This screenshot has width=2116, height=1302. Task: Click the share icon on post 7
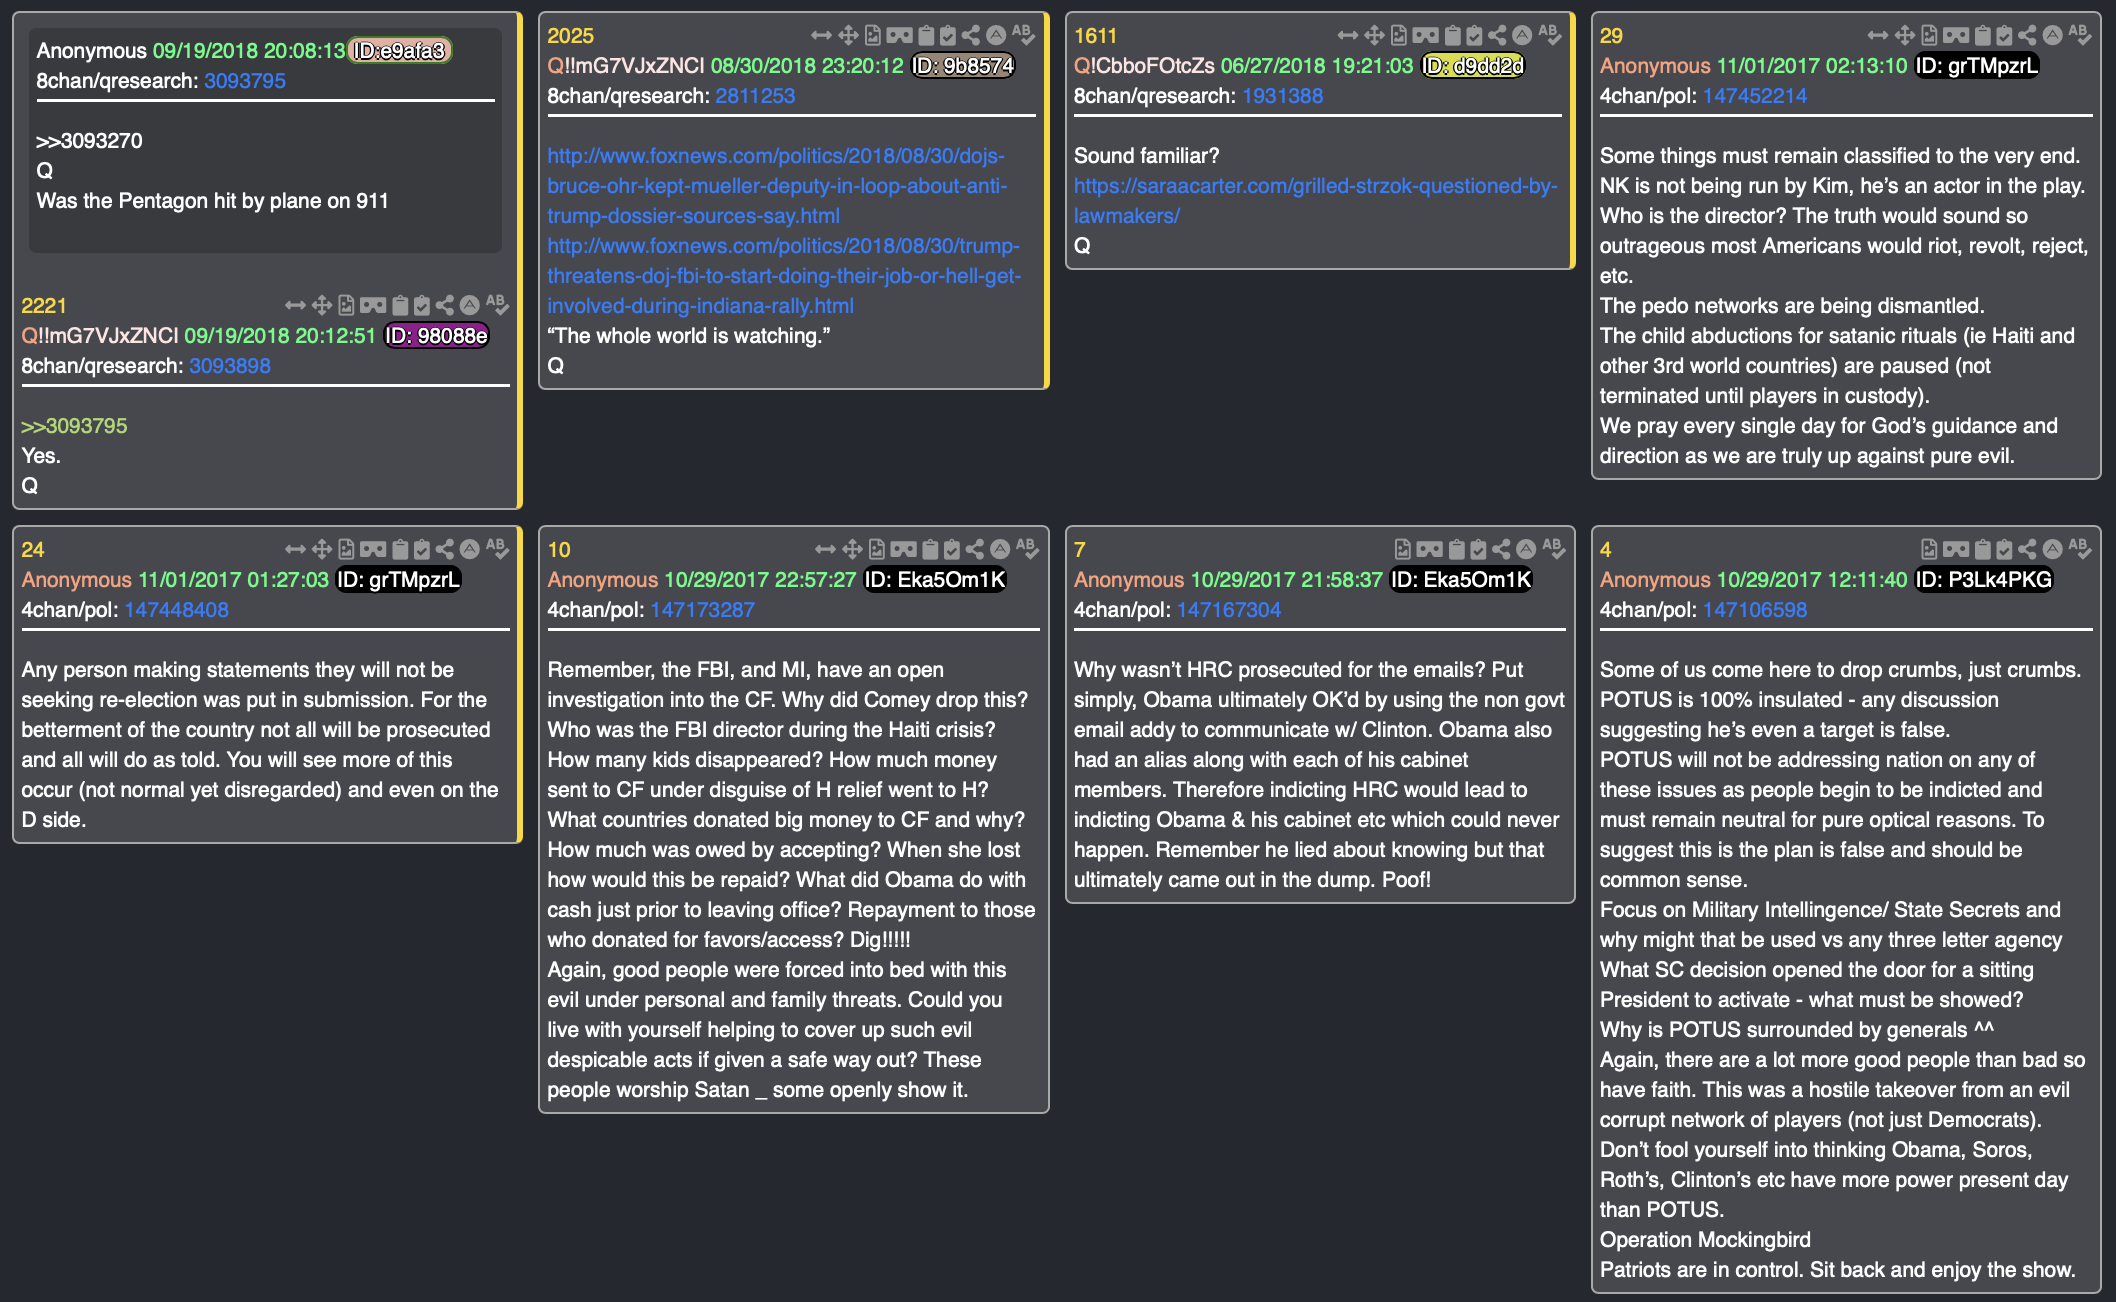1501,549
